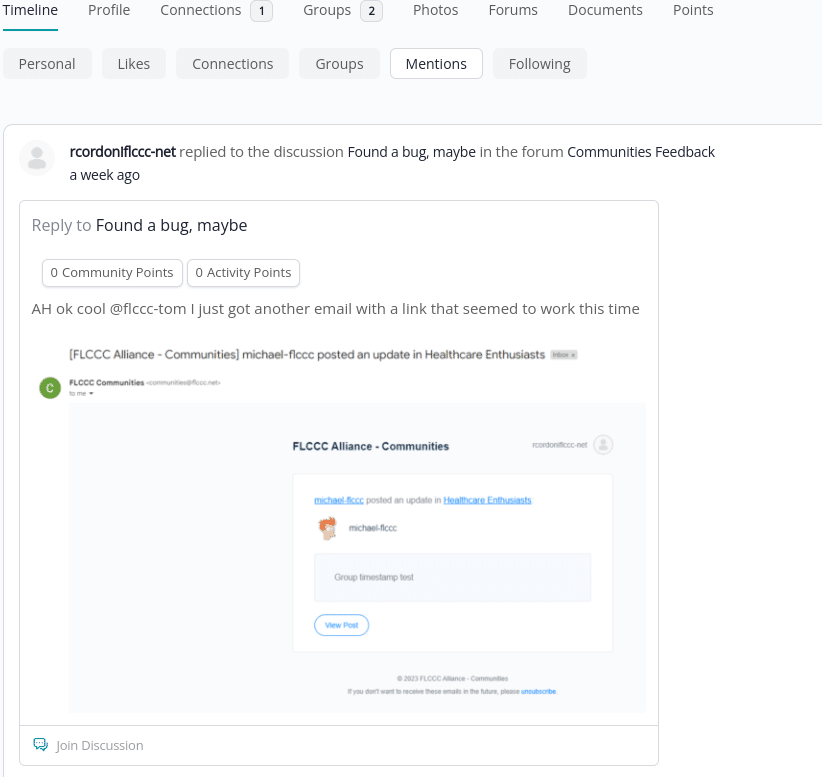The image size is (822, 777).
Task: Click the 0 Community Points button
Action: coord(112,273)
